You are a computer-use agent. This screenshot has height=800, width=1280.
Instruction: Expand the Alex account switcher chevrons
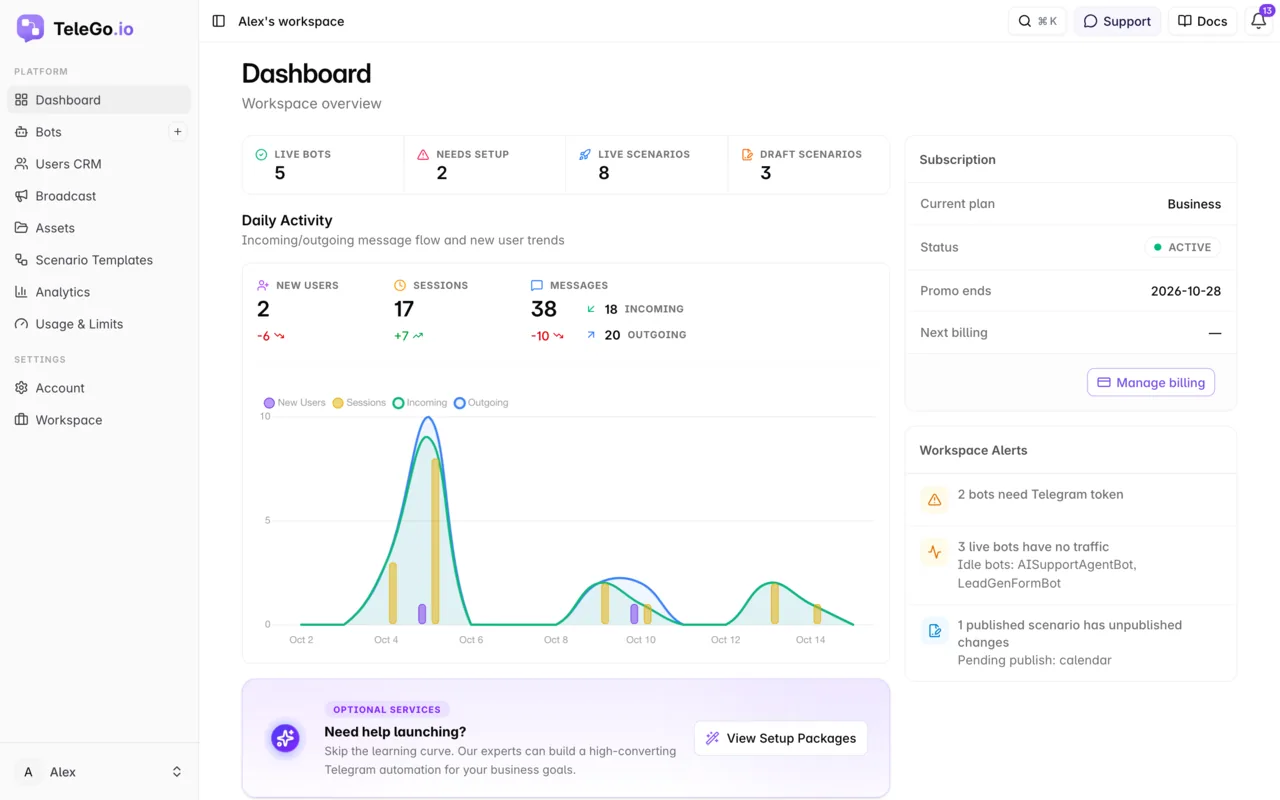coord(177,772)
